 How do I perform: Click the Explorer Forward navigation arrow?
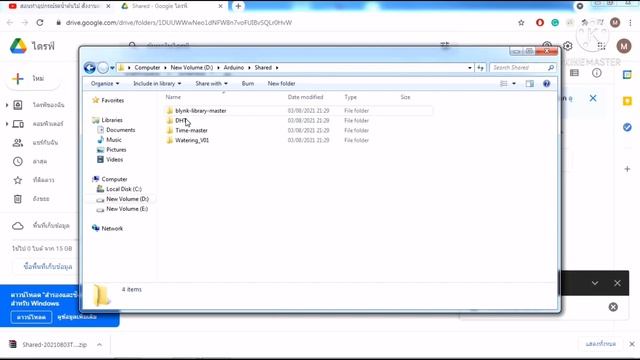point(103,68)
